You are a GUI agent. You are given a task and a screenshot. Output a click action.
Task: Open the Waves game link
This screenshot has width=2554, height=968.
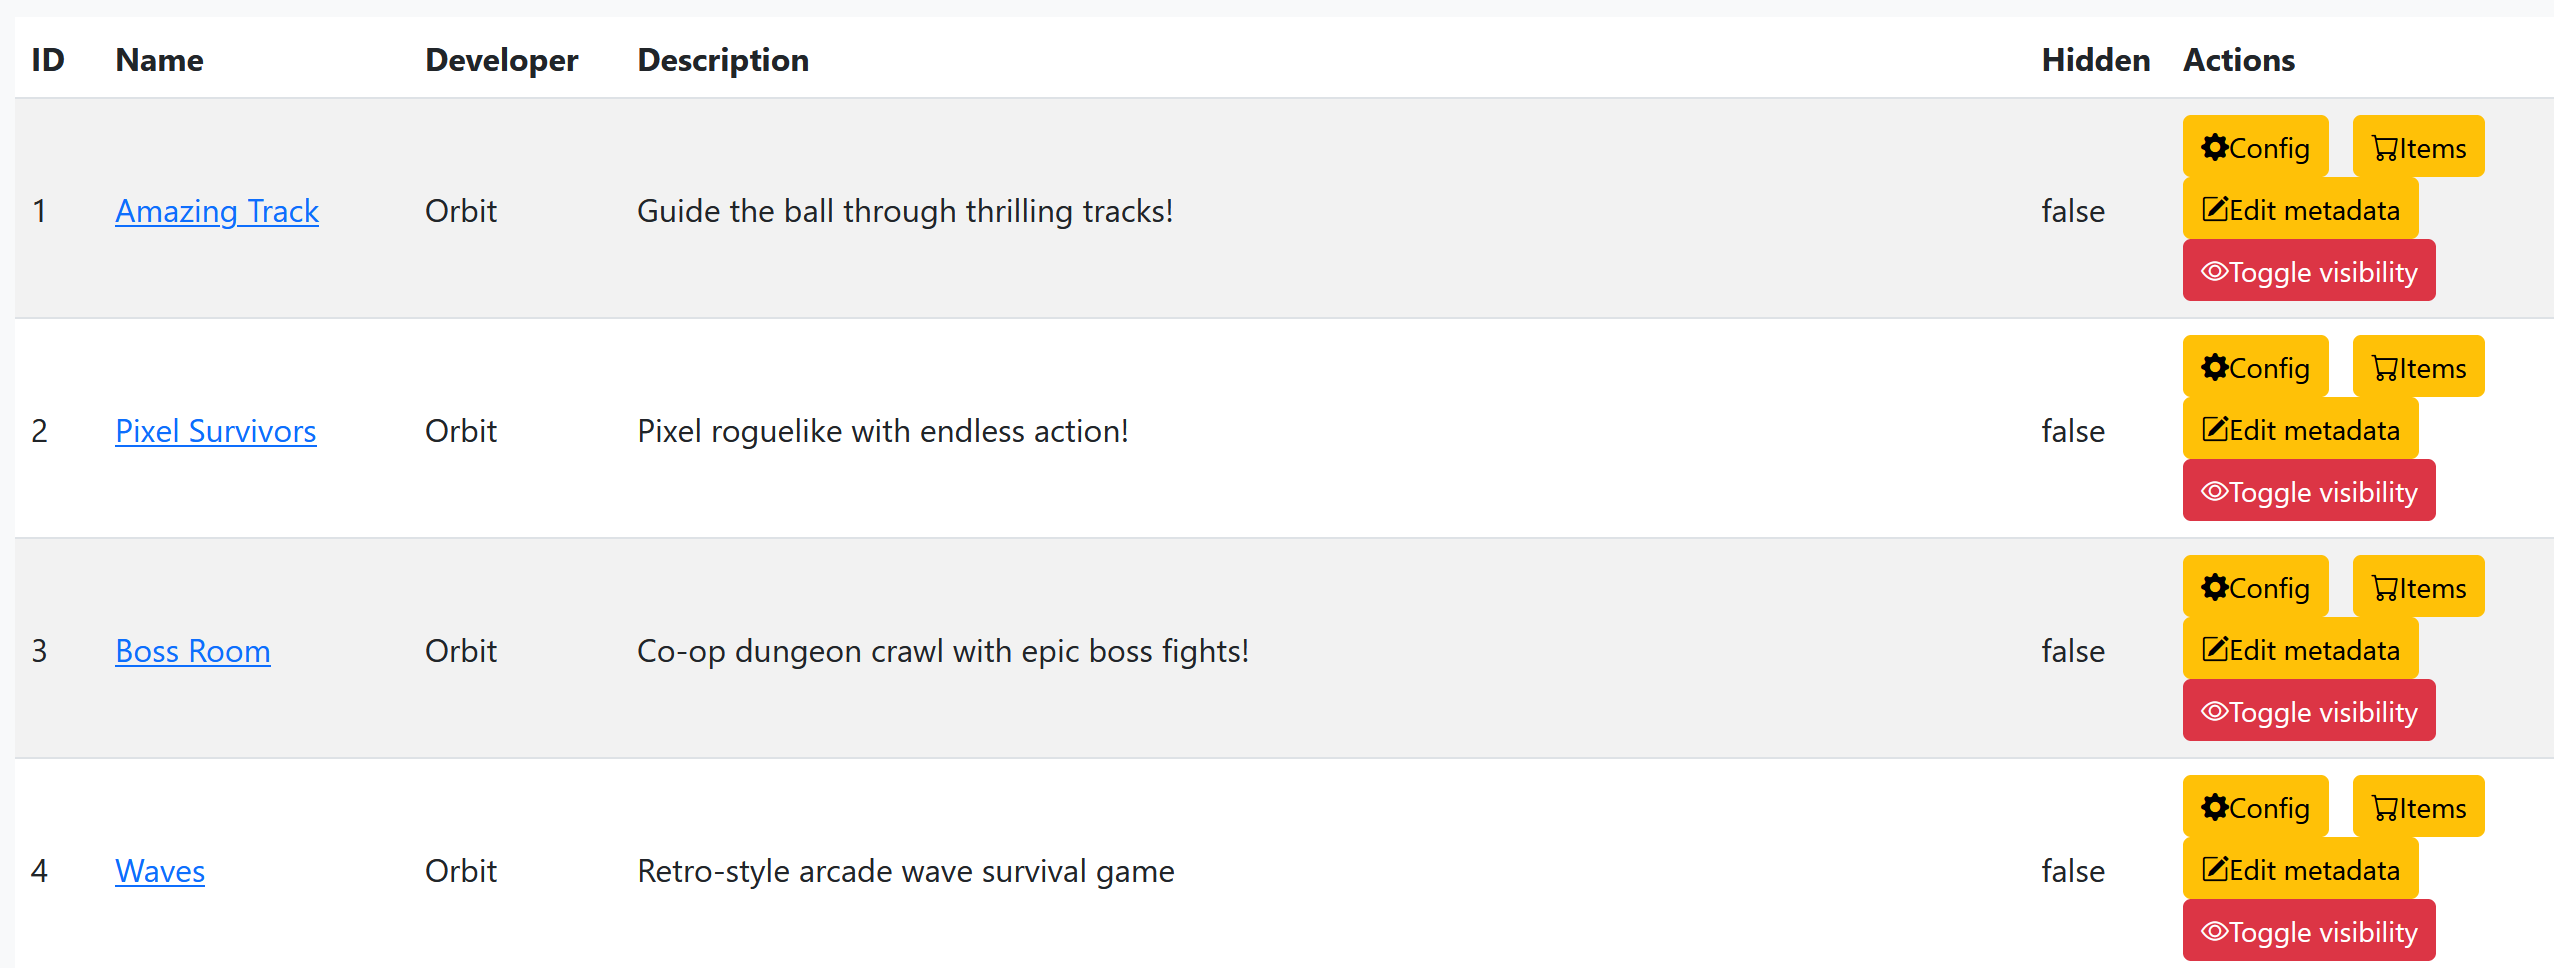(160, 871)
